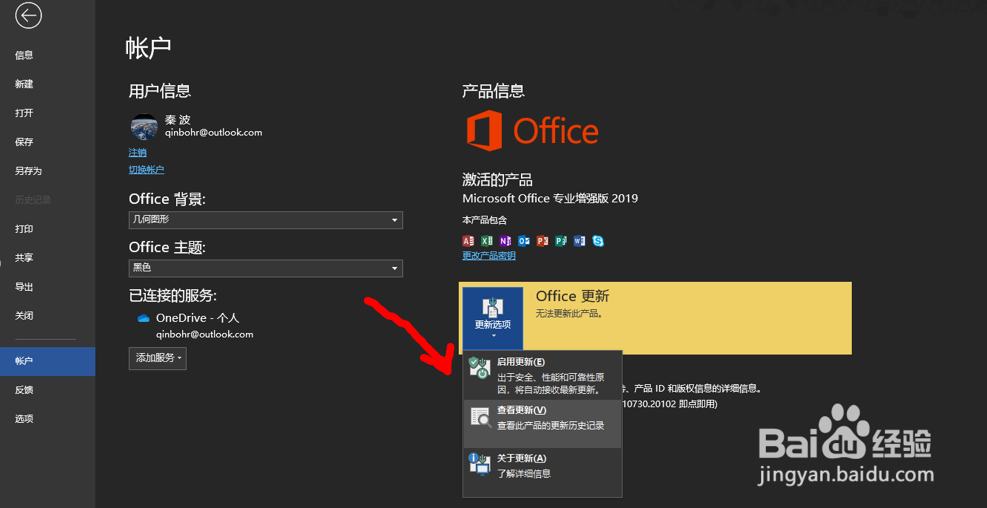This screenshot has height=508, width=987.
Task: Select 查看更新(V) menu entry
Action: [x=543, y=424]
